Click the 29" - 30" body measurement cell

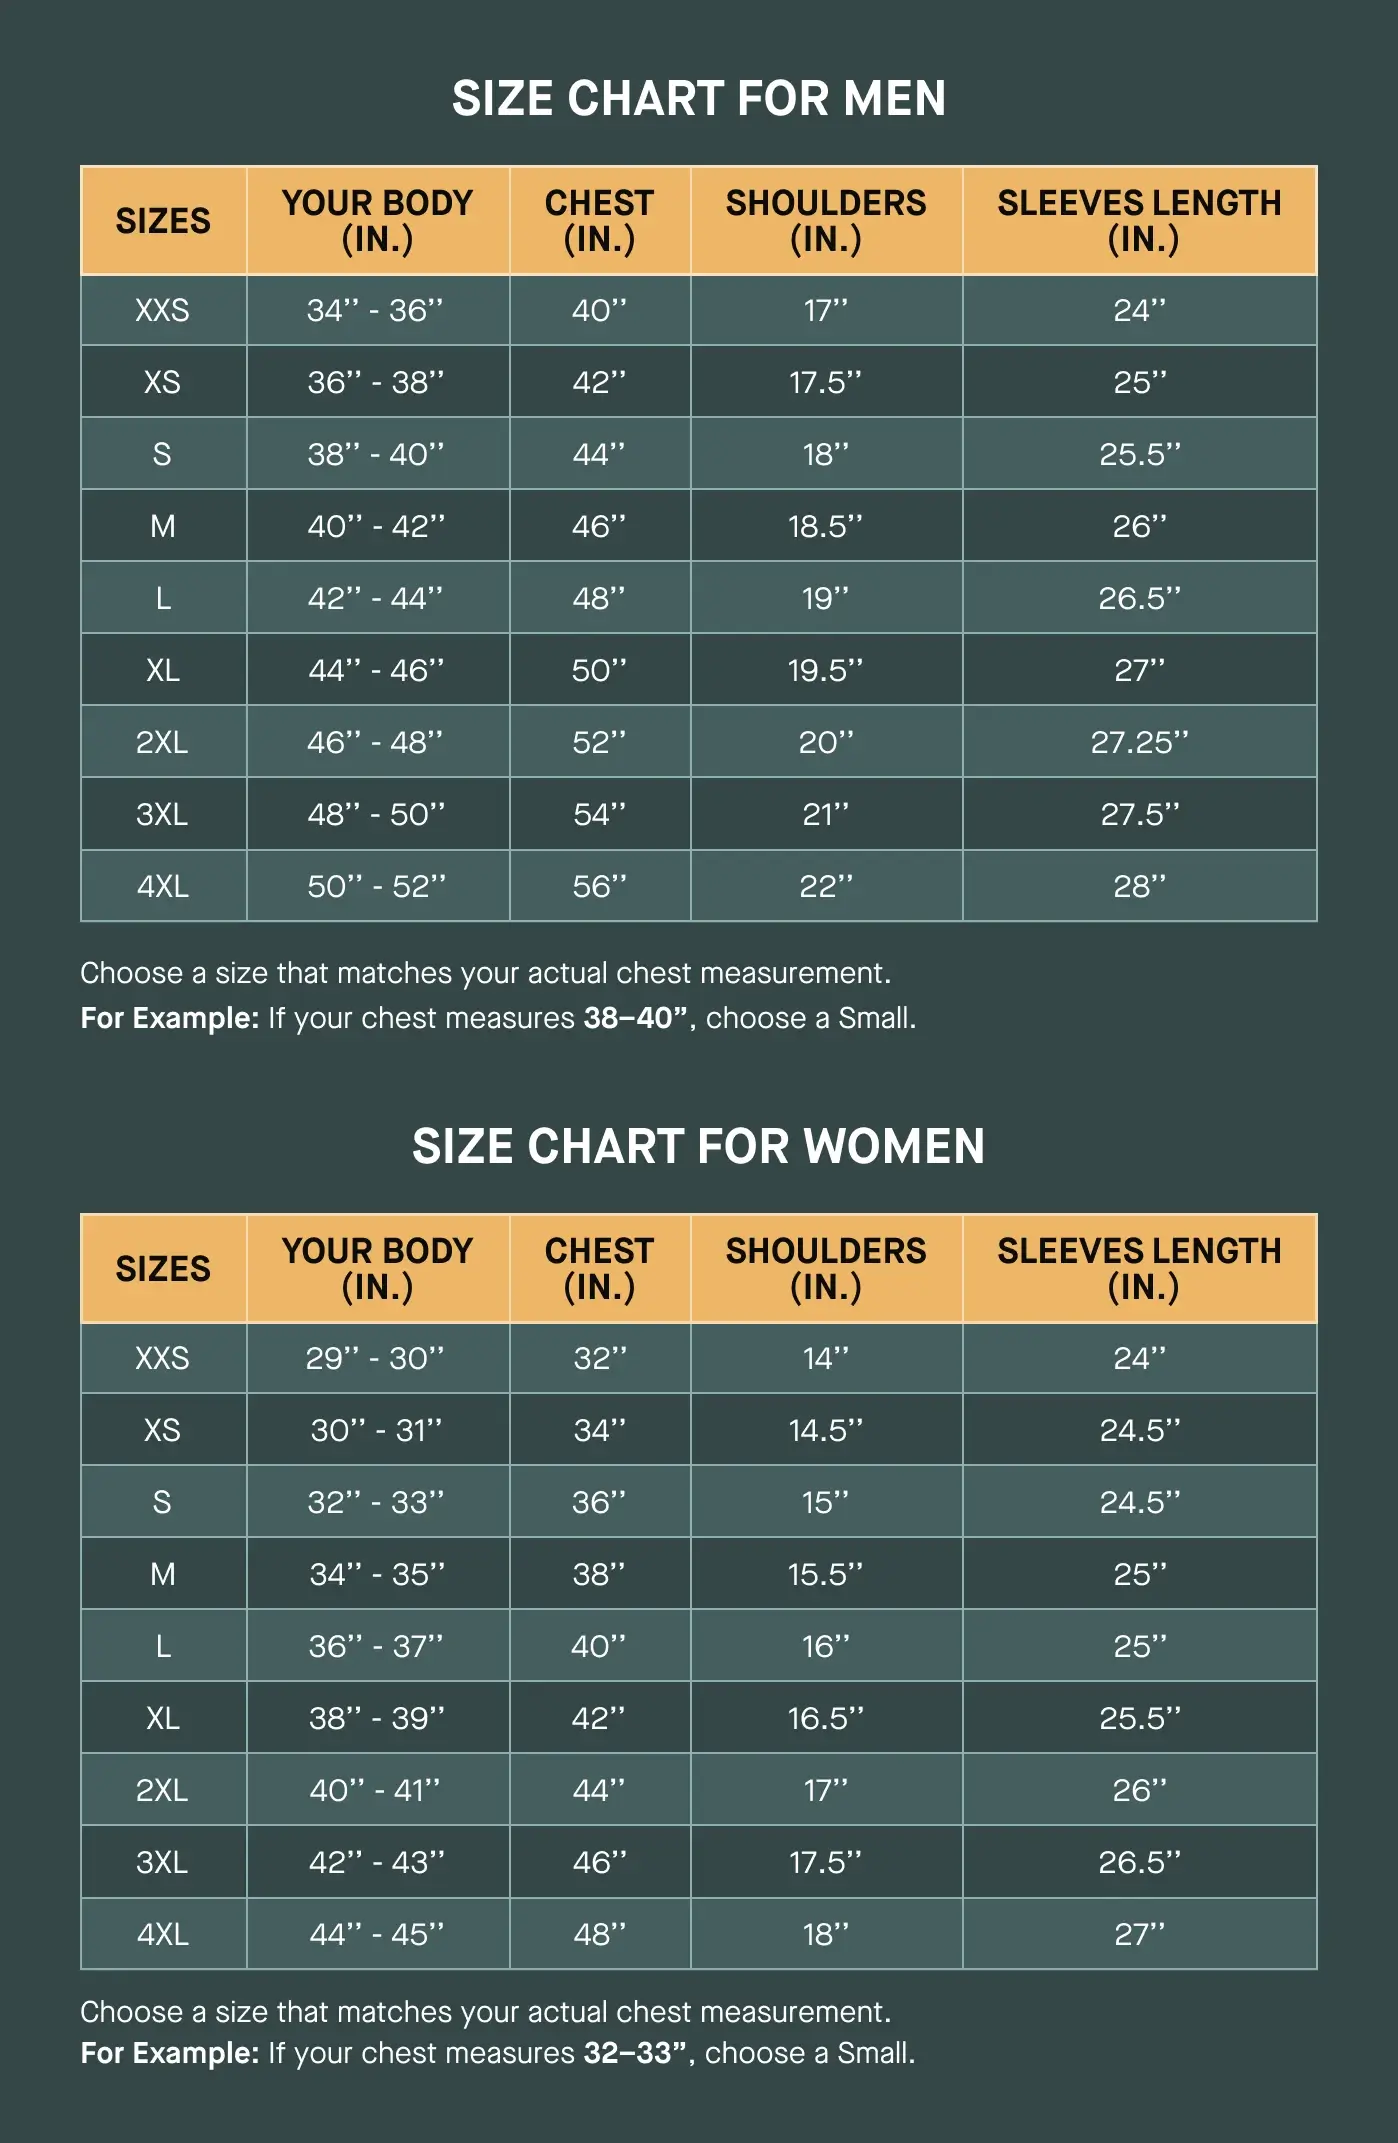375,1358
